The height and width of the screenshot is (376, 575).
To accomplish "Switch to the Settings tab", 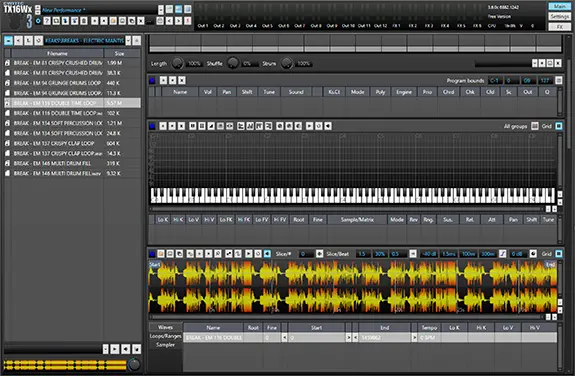I will [559, 17].
